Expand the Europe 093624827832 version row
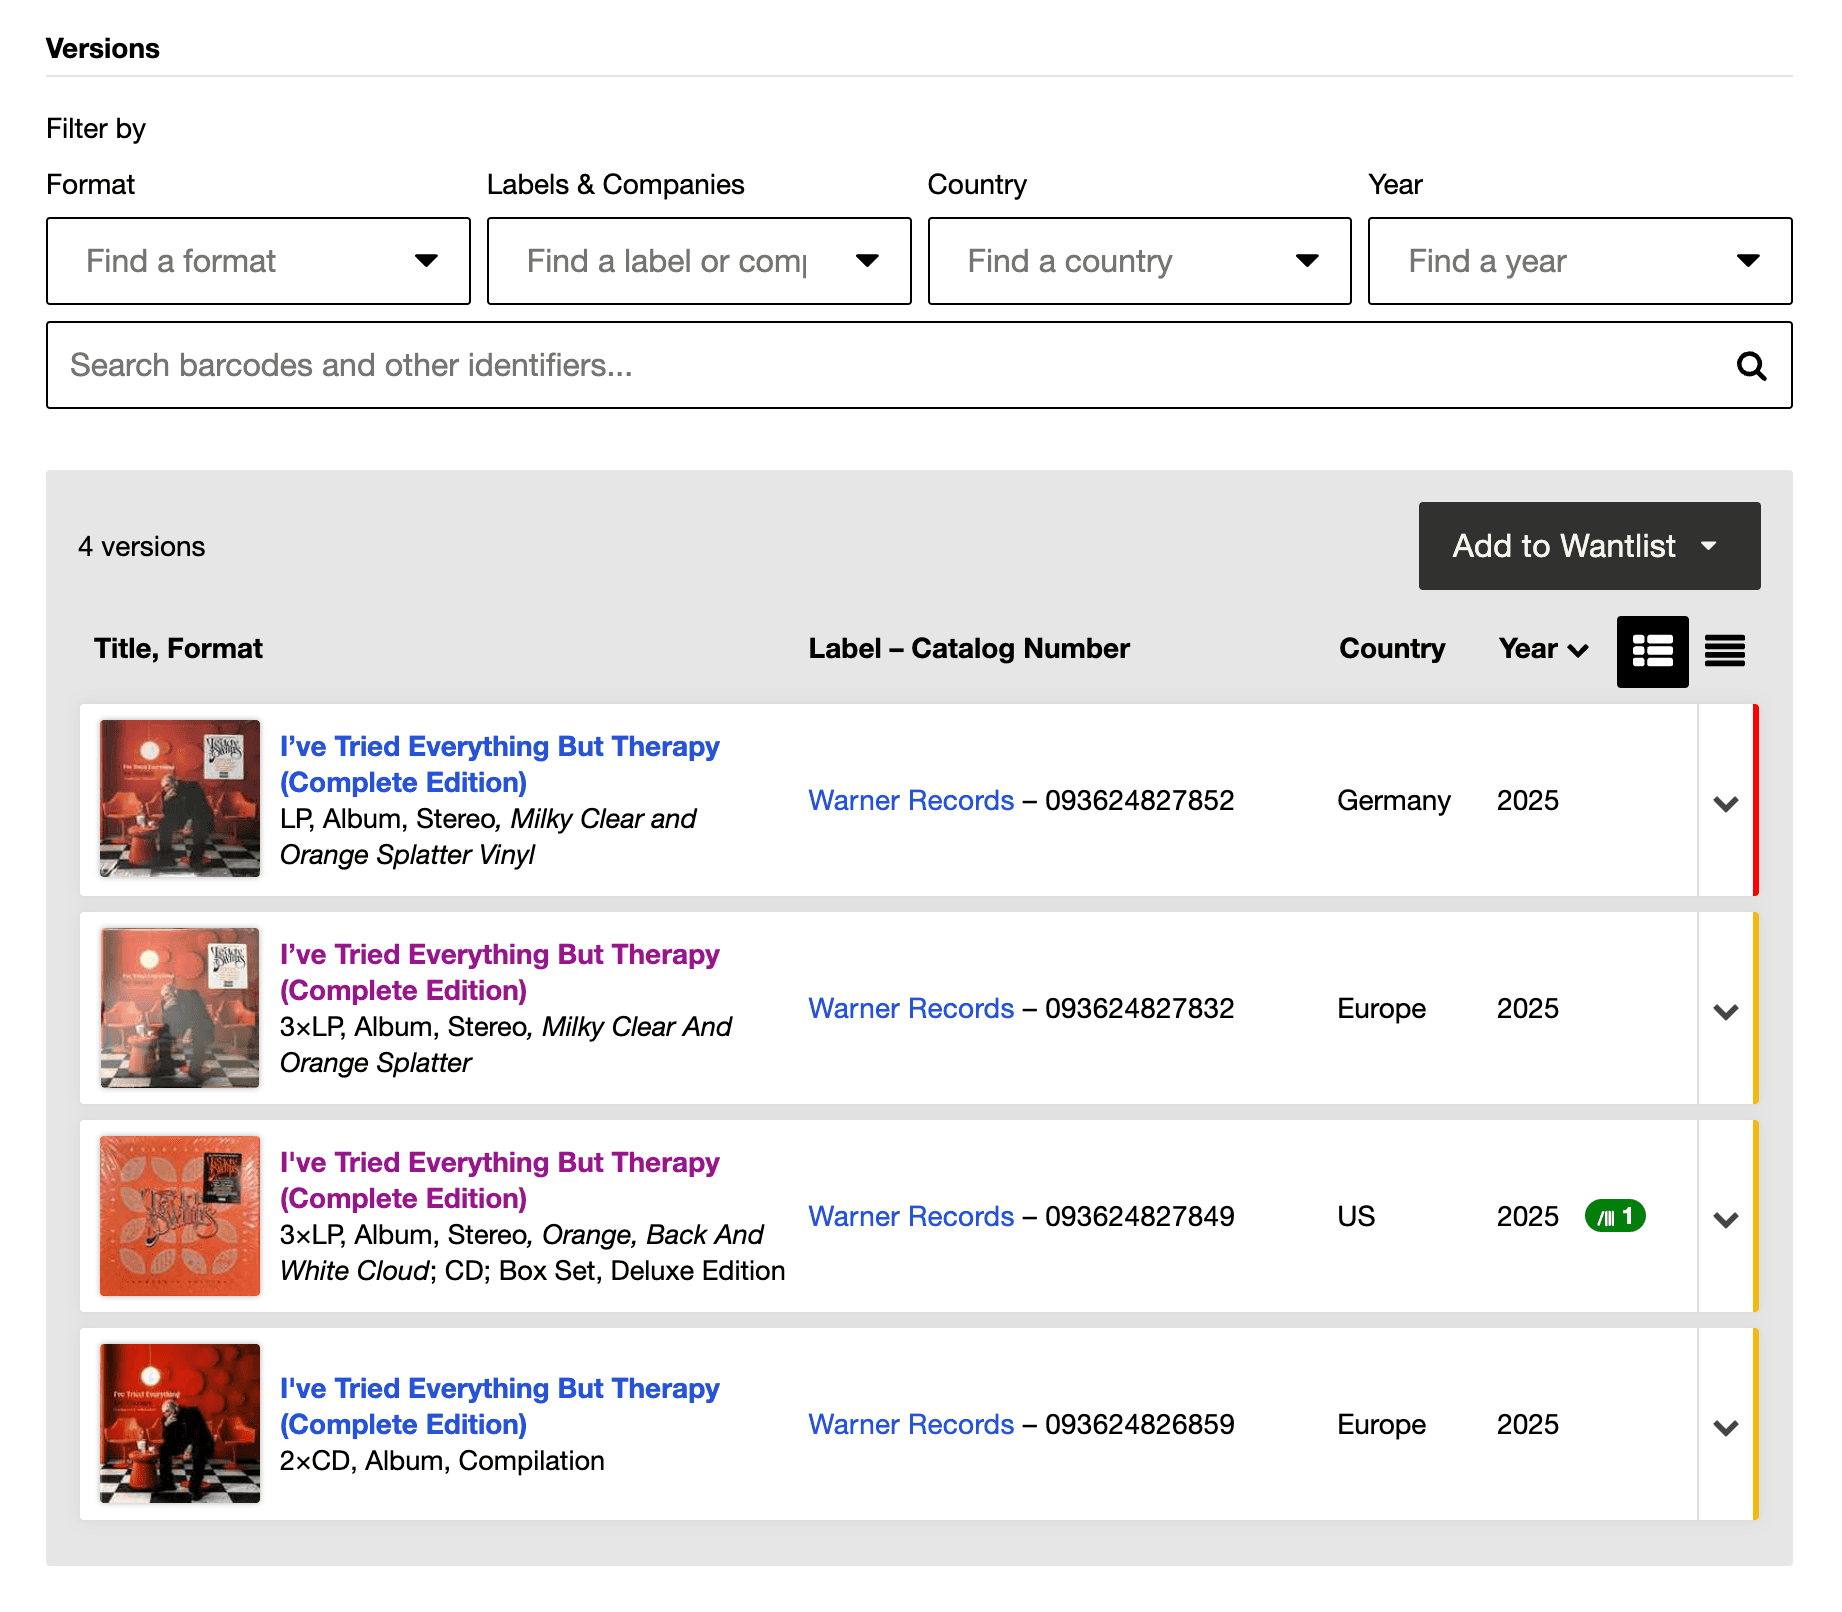 (1726, 1011)
